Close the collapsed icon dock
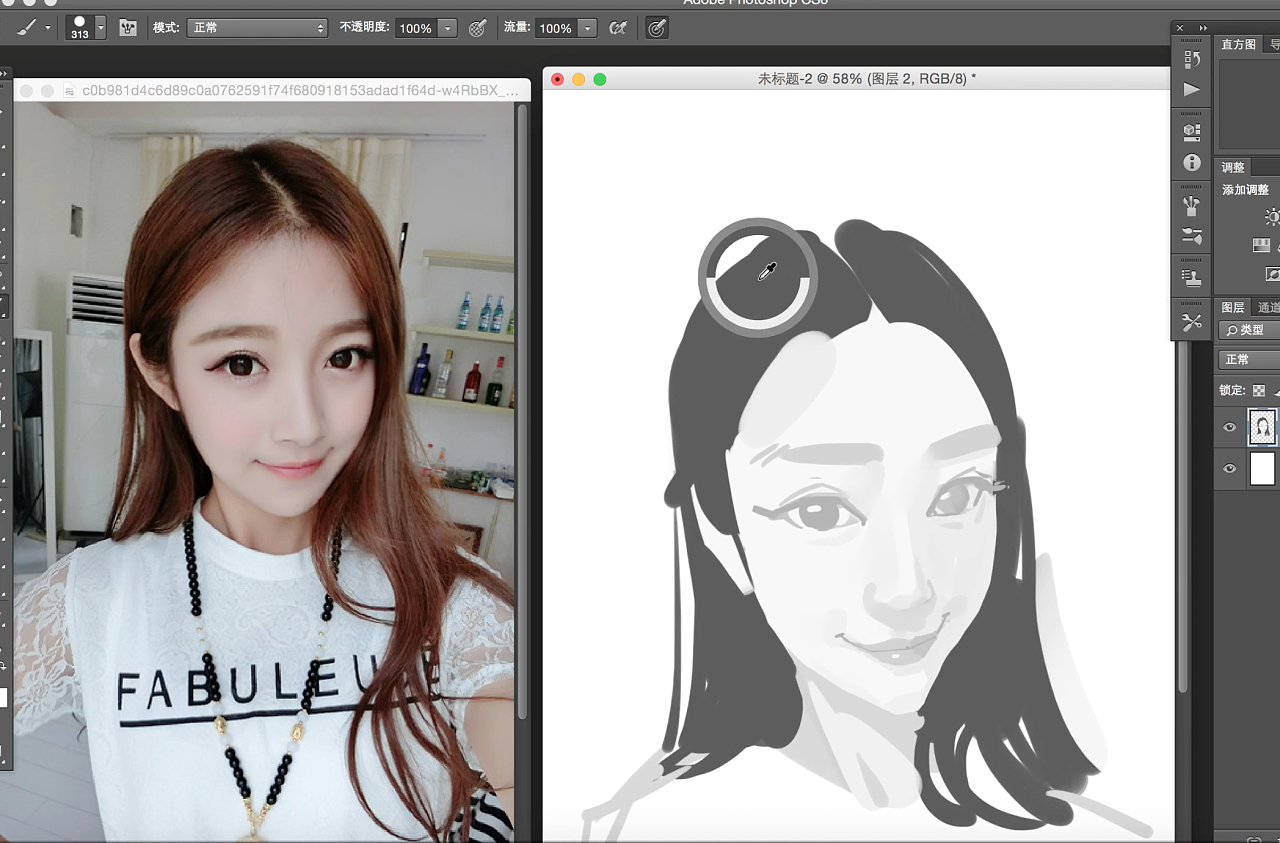This screenshot has height=843, width=1280. pyautogui.click(x=1180, y=28)
